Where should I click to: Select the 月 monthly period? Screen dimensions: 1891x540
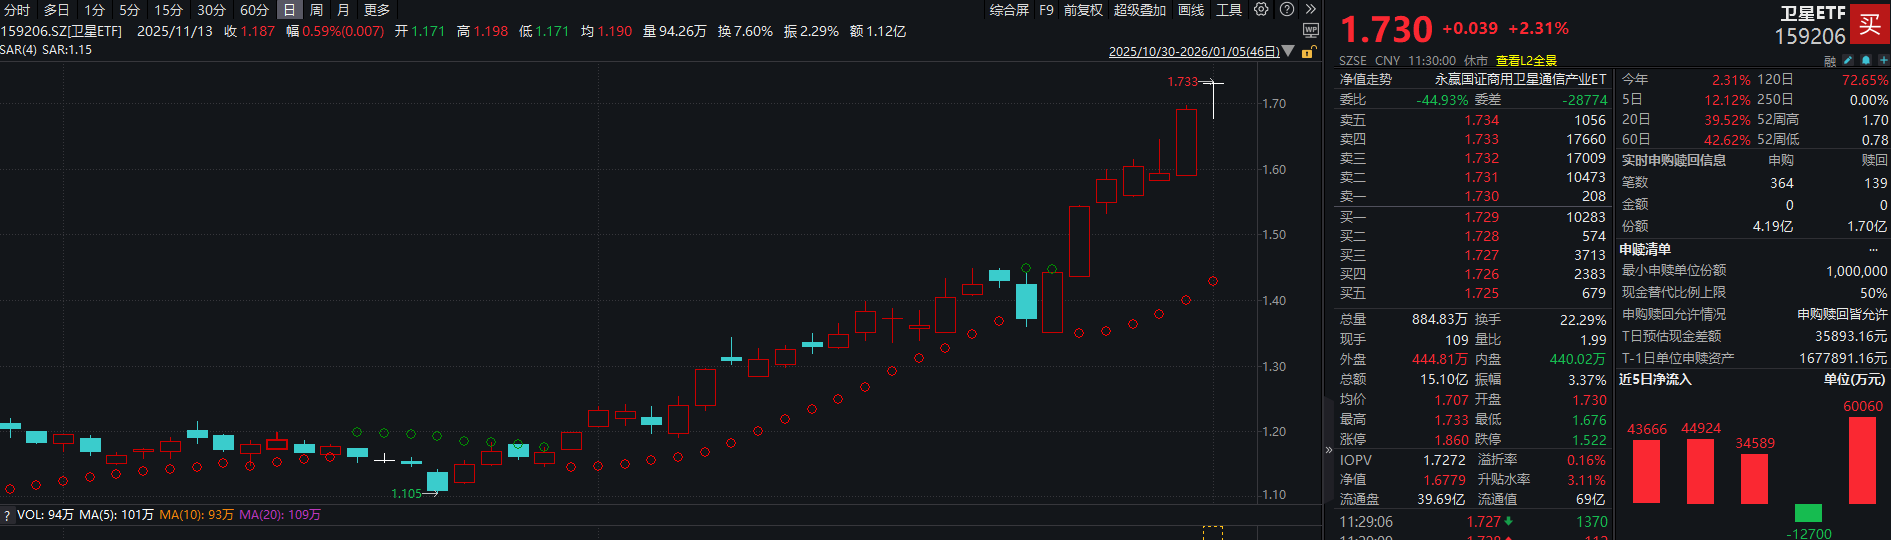click(x=343, y=10)
